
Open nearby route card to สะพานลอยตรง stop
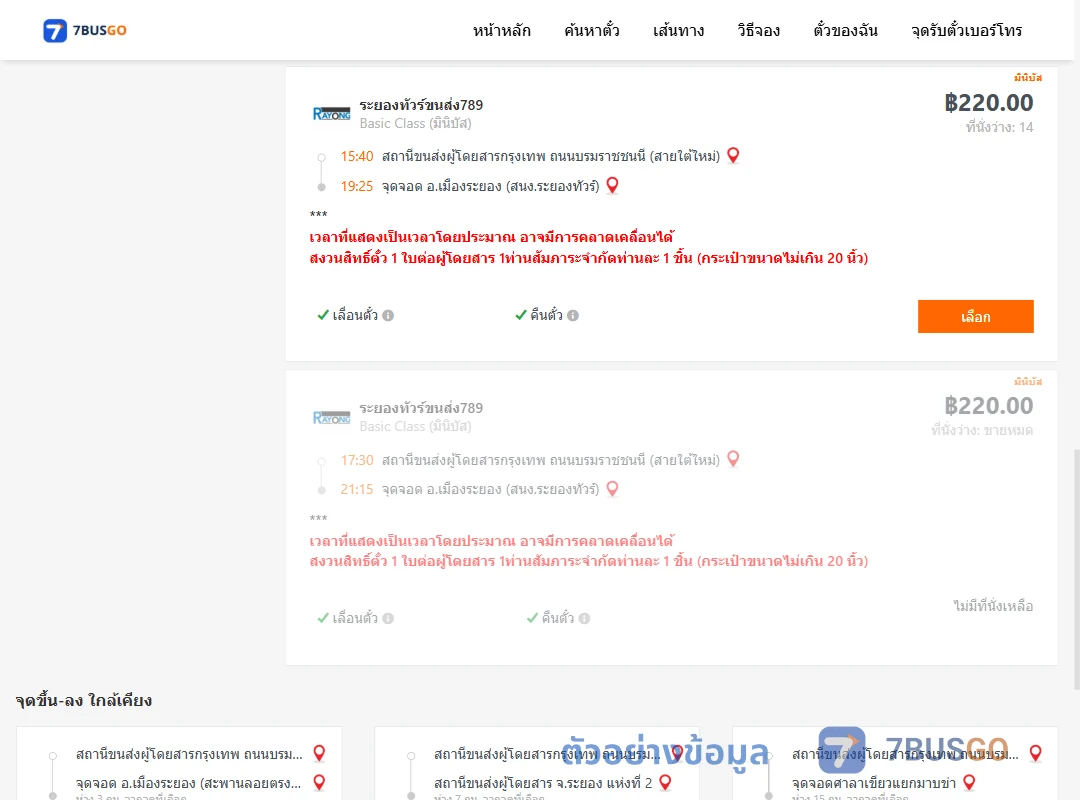pos(179,763)
